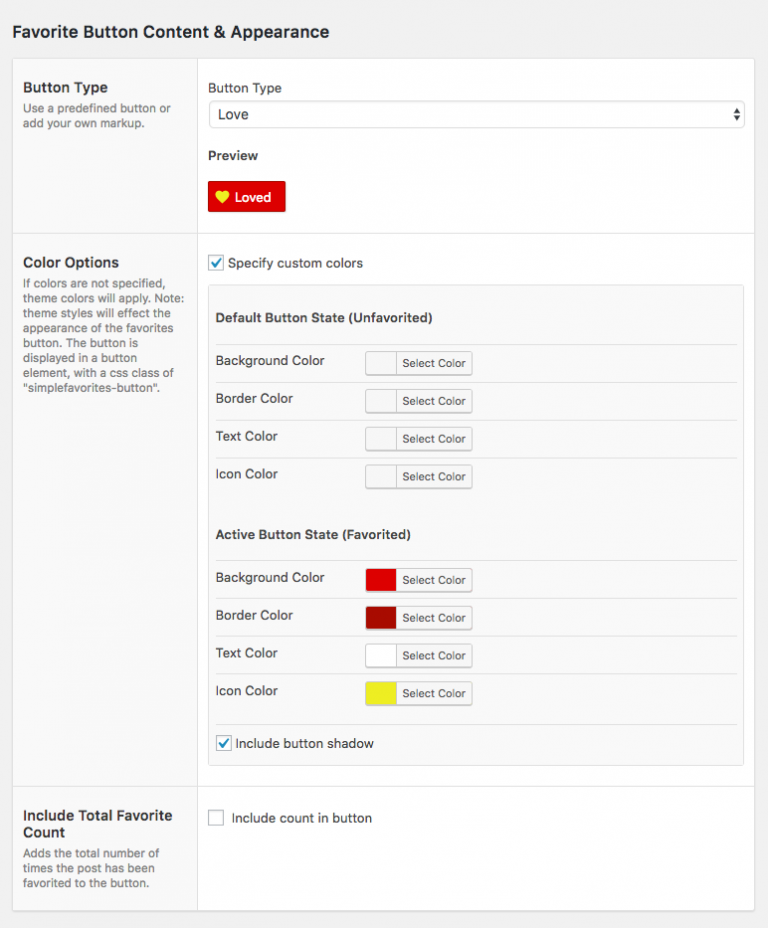Image resolution: width=768 pixels, height=928 pixels.
Task: Click the empty default Icon Color swatch
Action: [380, 477]
